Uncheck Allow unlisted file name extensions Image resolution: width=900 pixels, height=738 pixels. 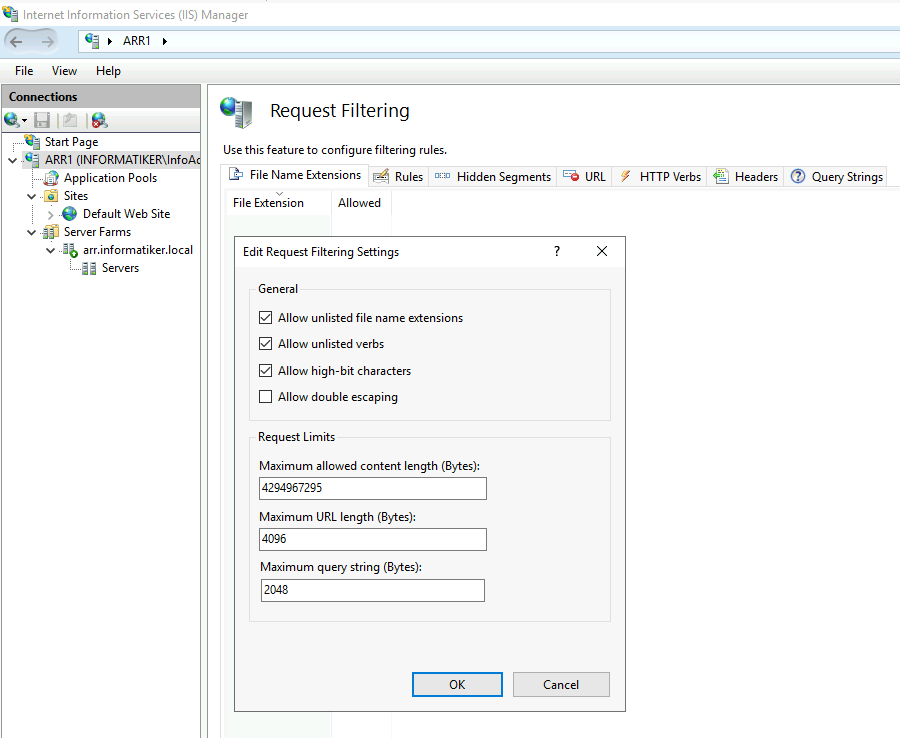click(x=265, y=317)
